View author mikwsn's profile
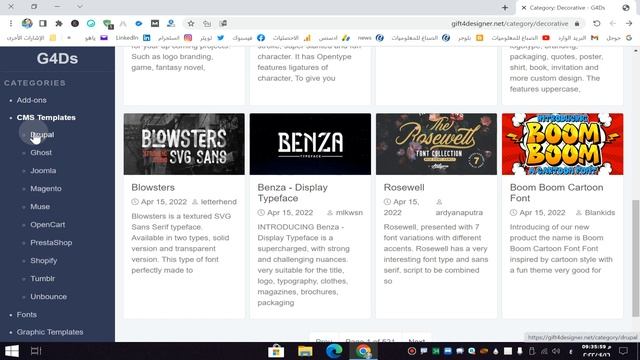Viewport: 640px width, 360px height. 349,213
